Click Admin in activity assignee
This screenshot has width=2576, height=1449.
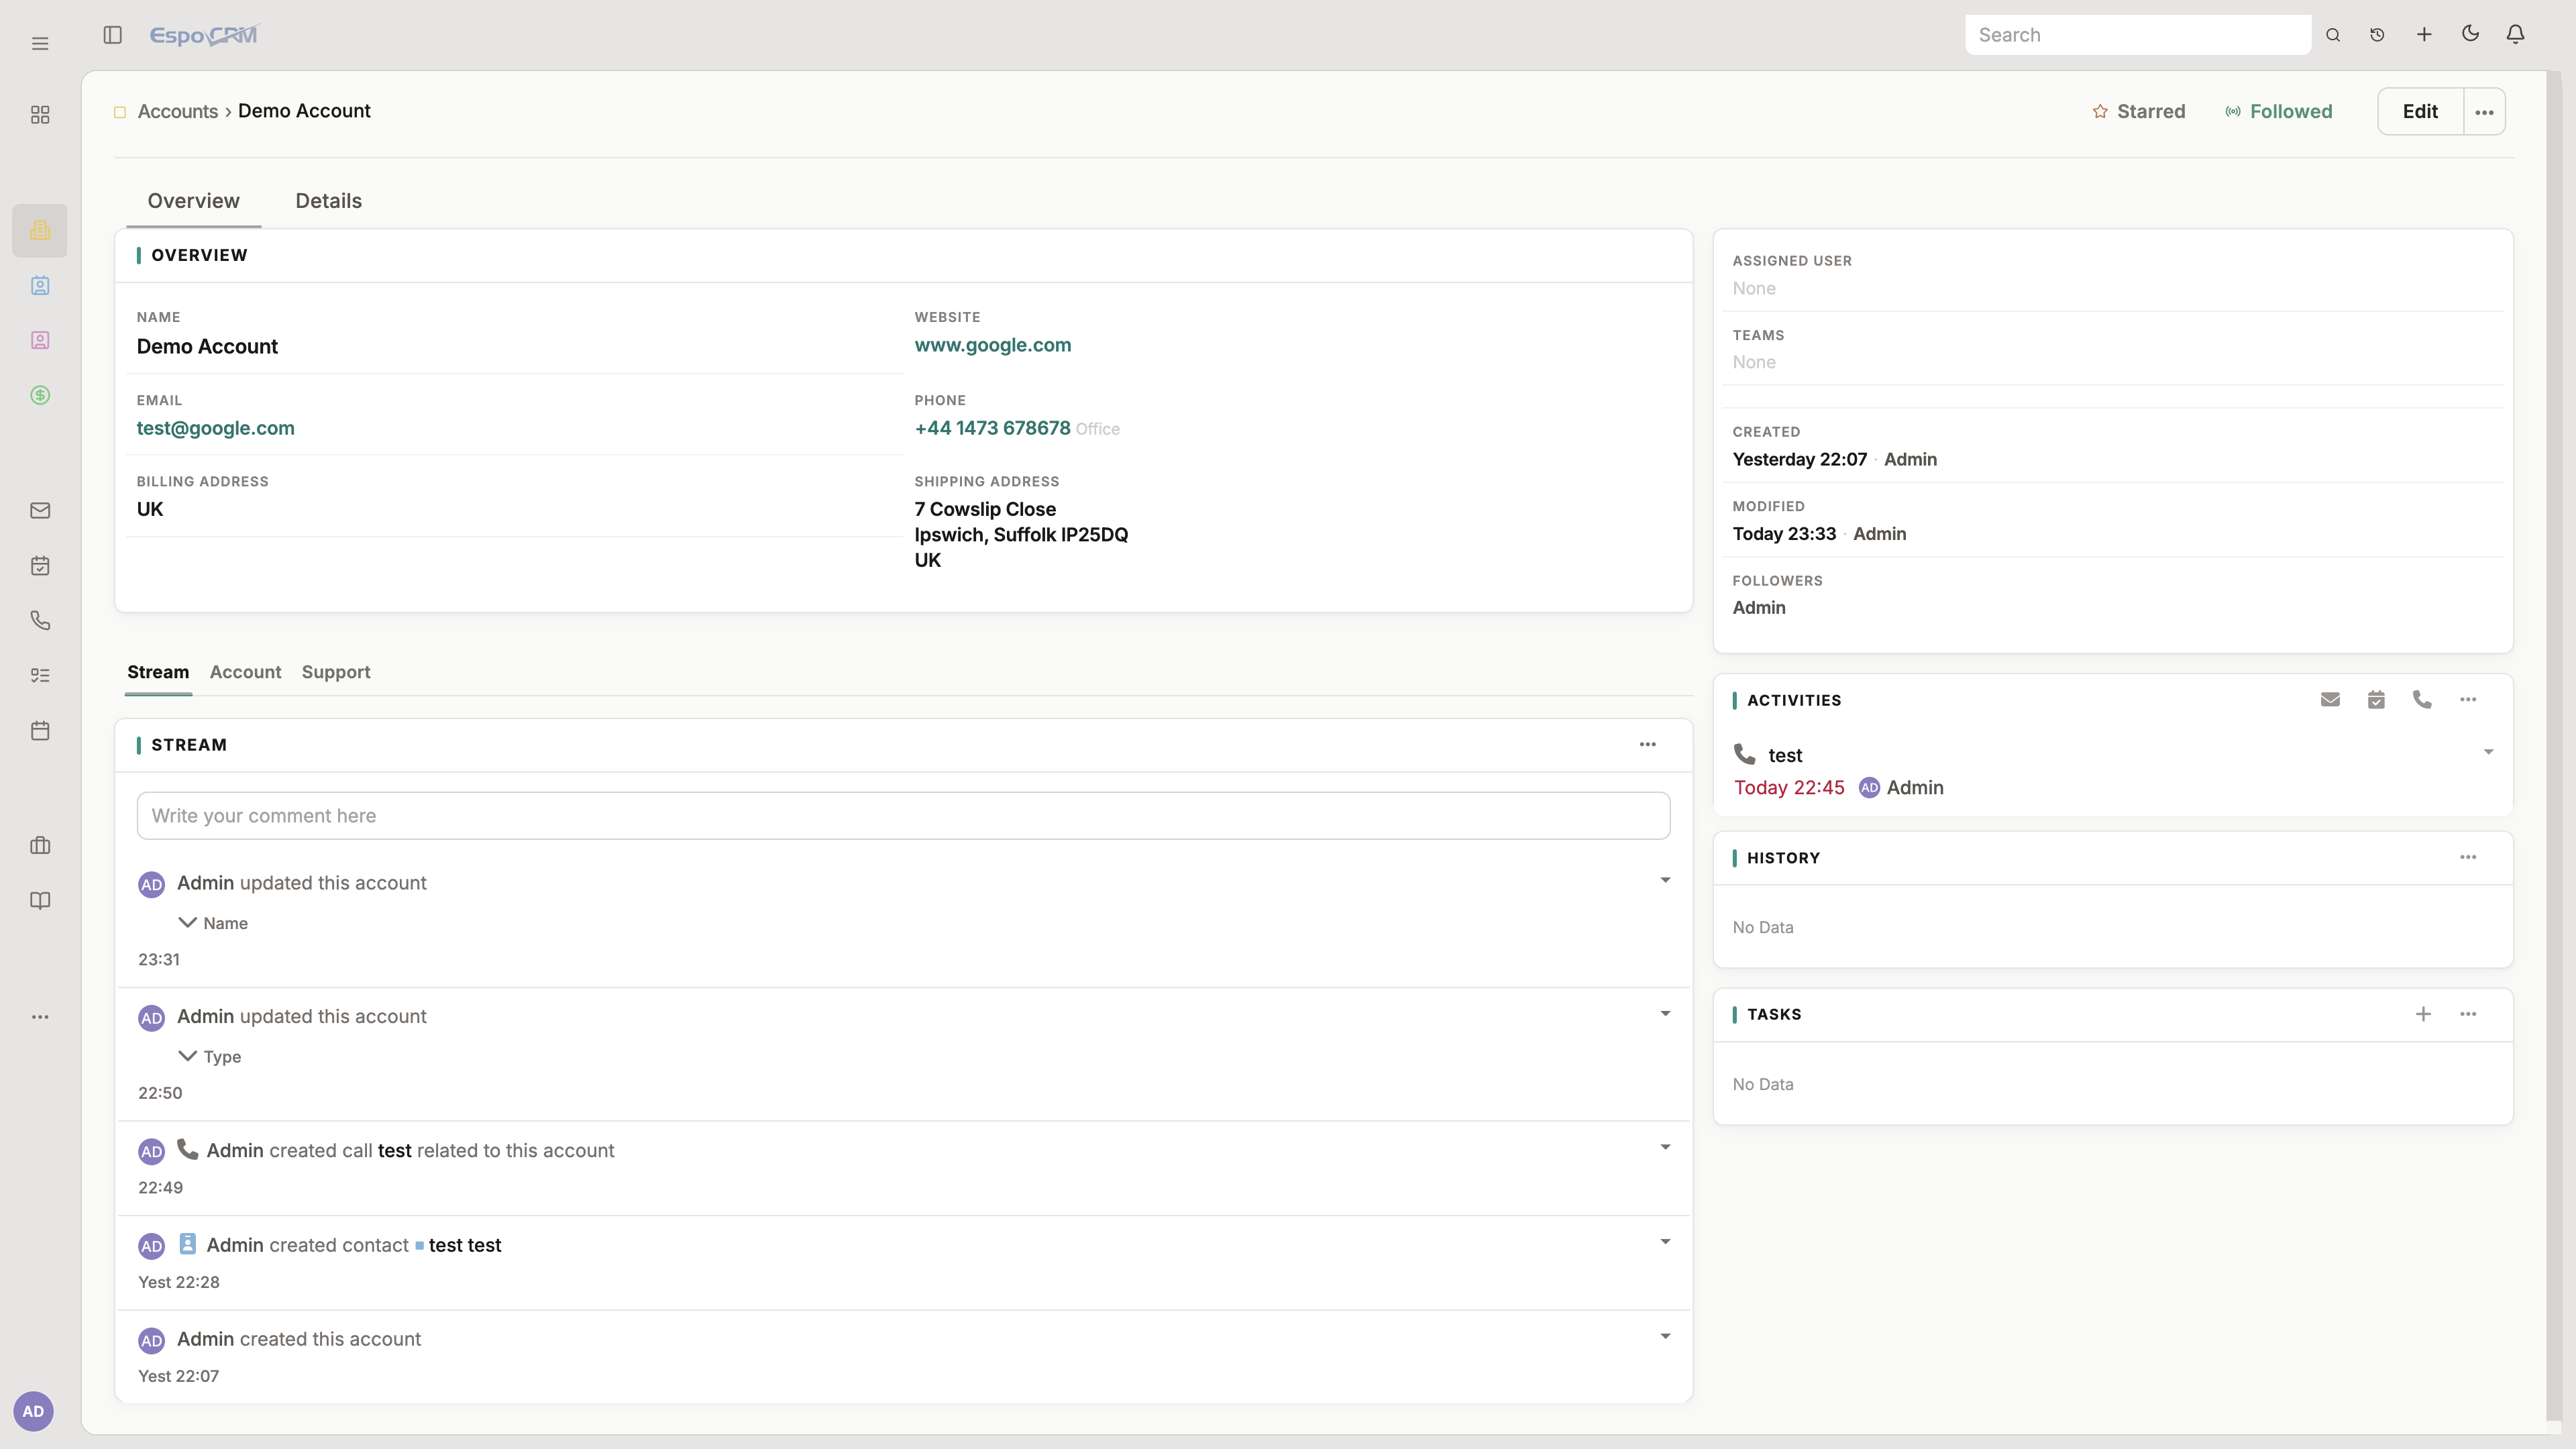pos(1914,788)
